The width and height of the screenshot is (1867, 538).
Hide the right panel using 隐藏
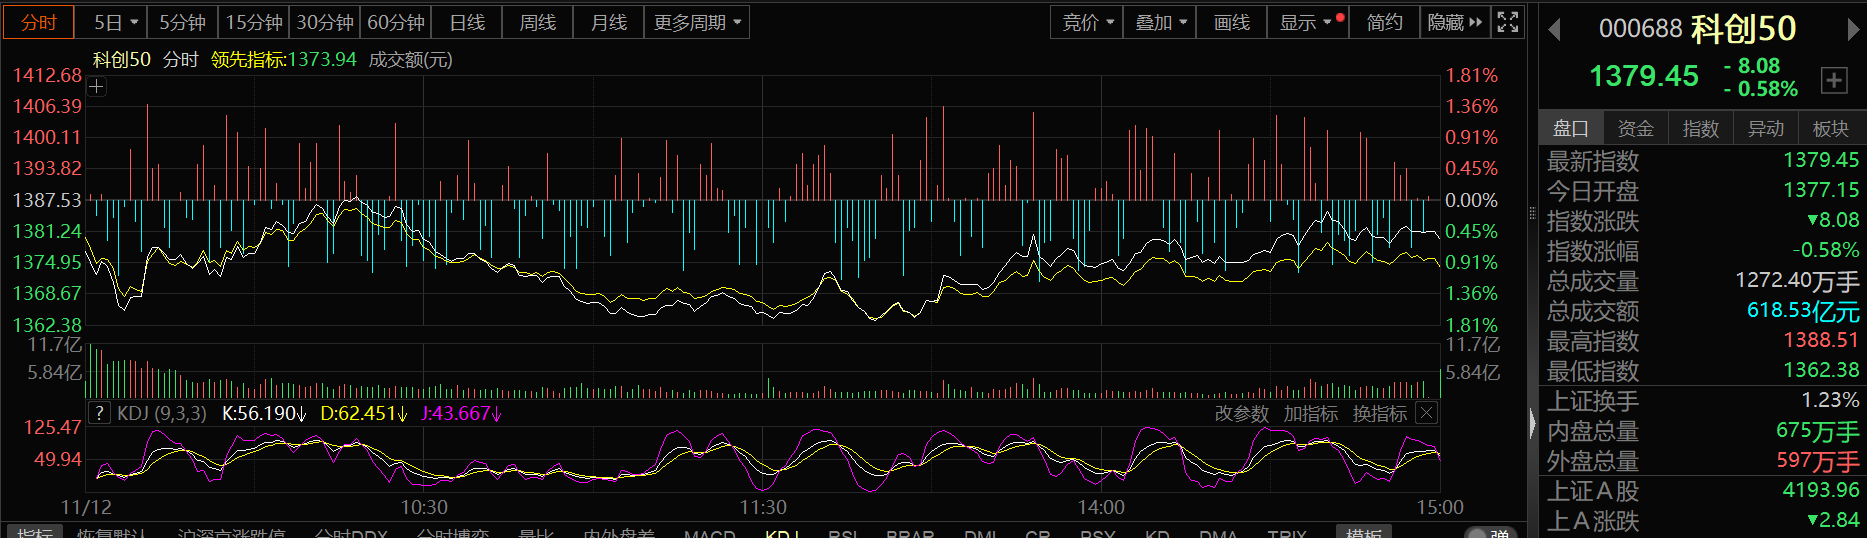pyautogui.click(x=1454, y=22)
